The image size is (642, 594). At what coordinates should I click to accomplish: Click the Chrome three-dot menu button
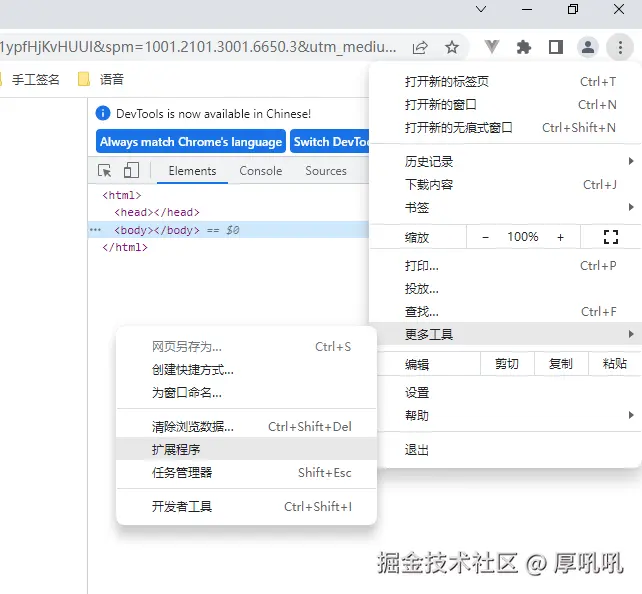(620, 47)
